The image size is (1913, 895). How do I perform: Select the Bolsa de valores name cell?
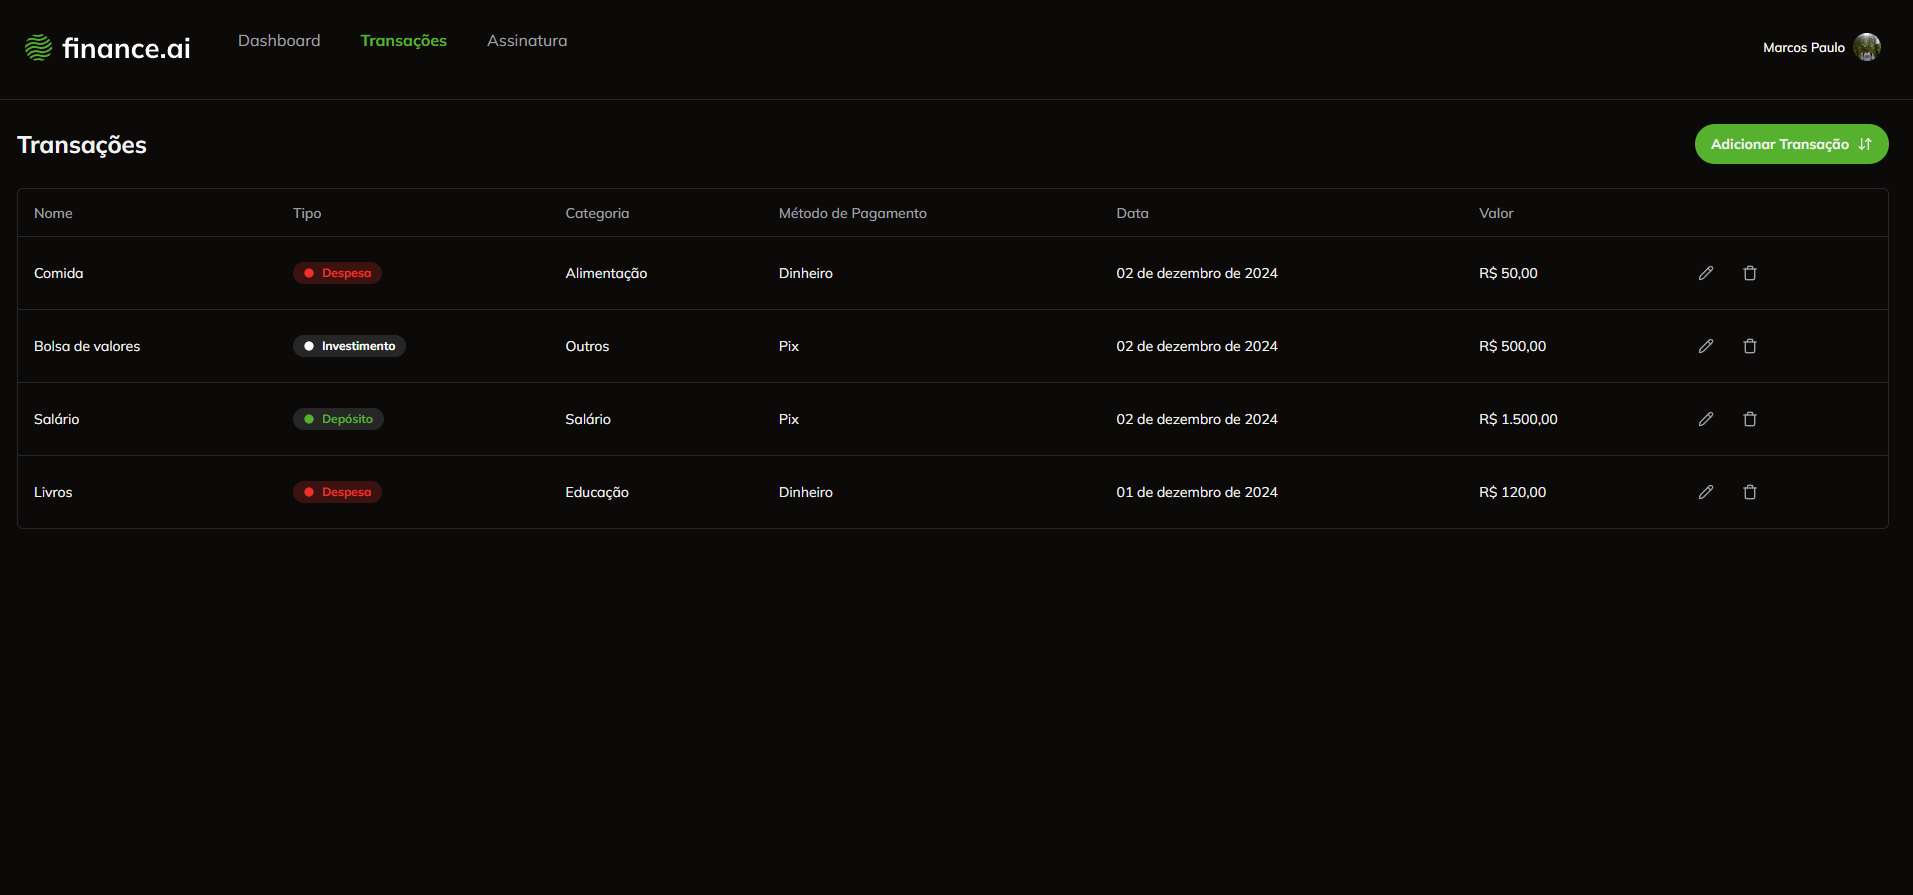coord(87,346)
